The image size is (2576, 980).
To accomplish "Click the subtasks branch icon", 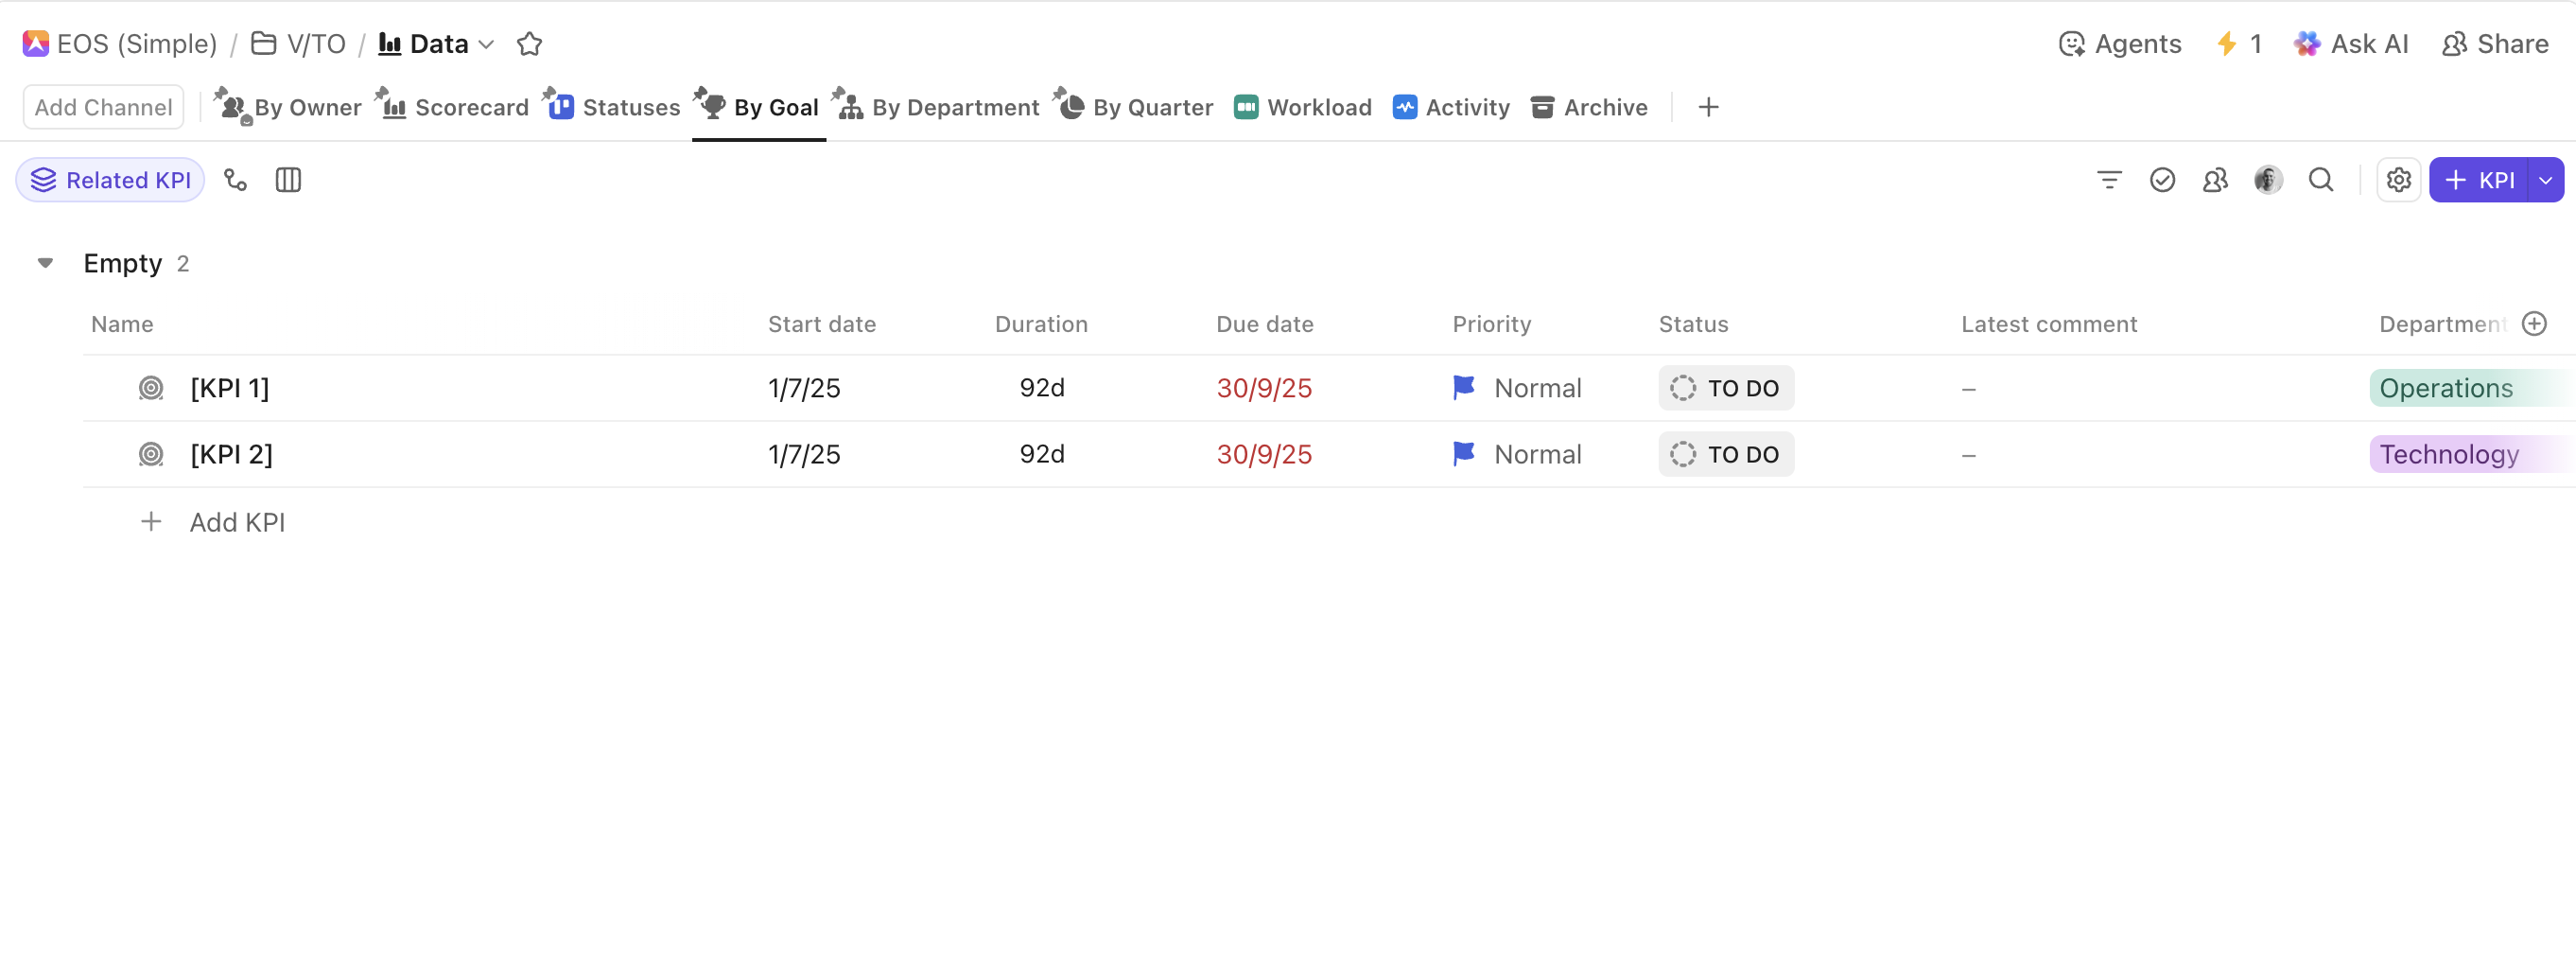I will [x=235, y=180].
